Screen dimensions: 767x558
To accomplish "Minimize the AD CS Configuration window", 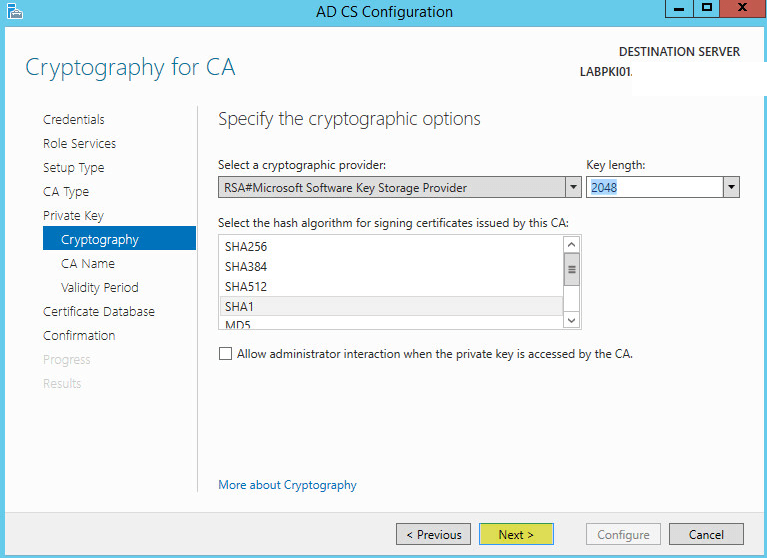I will (x=679, y=8).
